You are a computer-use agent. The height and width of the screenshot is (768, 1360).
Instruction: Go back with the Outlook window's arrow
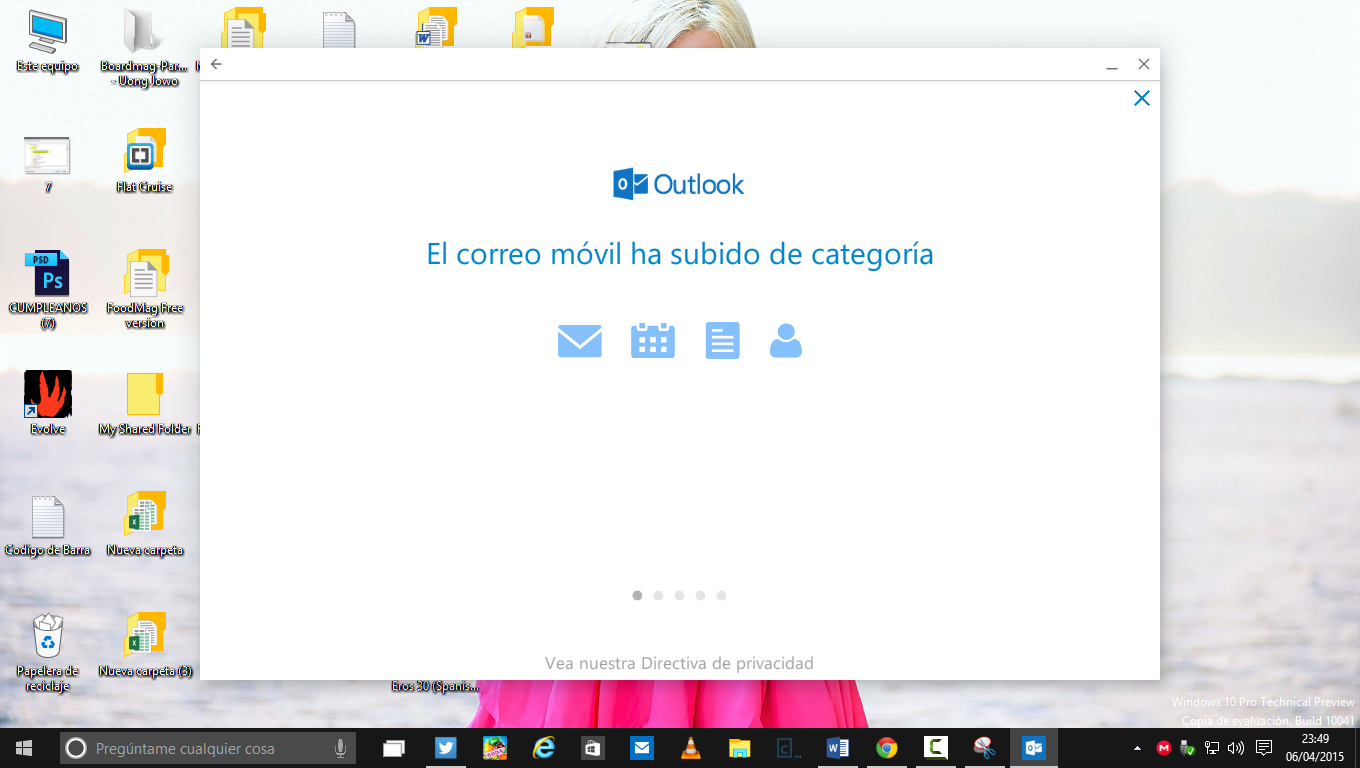pos(216,64)
